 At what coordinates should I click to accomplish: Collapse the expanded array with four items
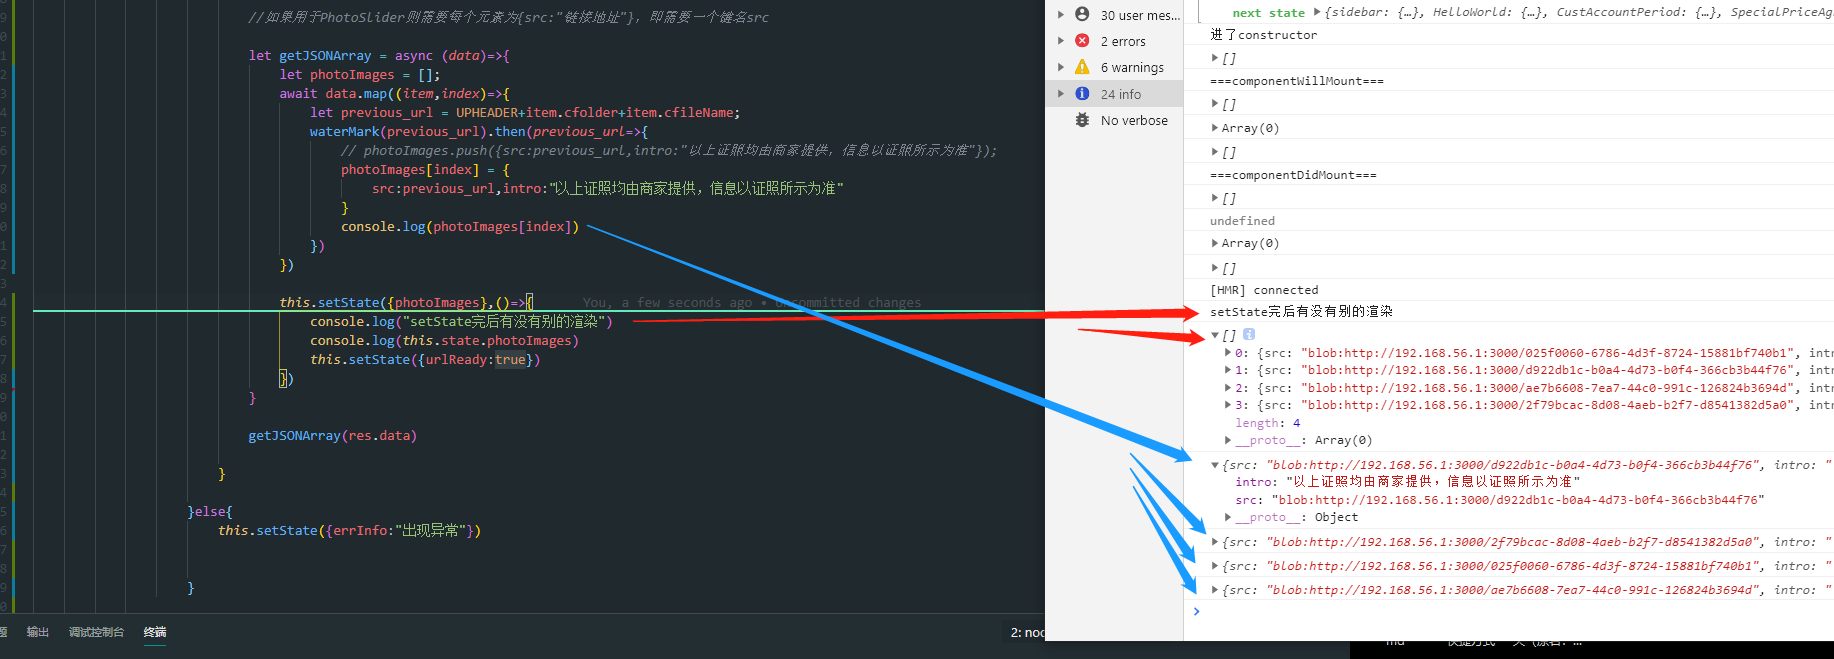(x=1215, y=336)
